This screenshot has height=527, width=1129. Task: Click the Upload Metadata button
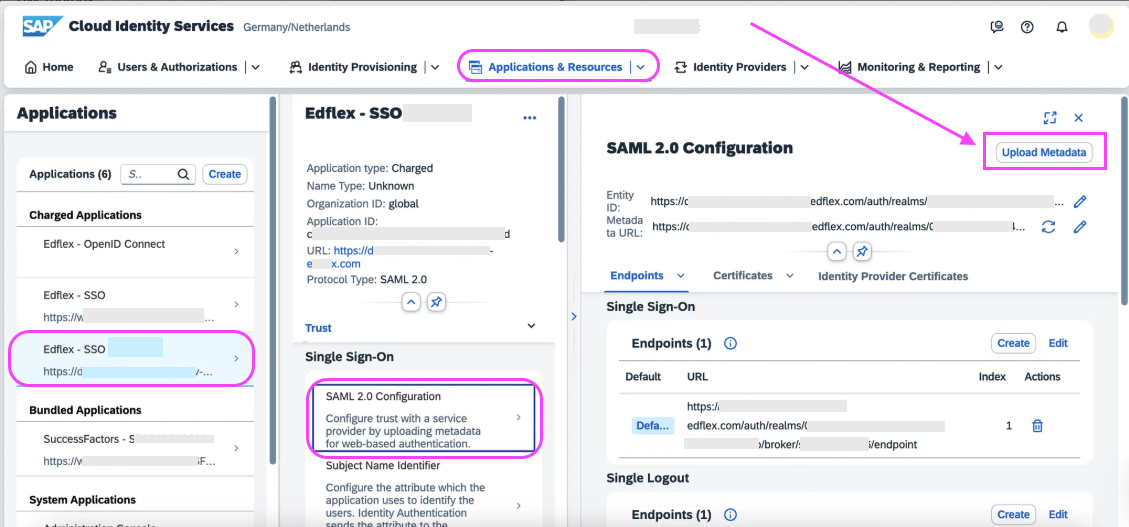click(x=1044, y=152)
